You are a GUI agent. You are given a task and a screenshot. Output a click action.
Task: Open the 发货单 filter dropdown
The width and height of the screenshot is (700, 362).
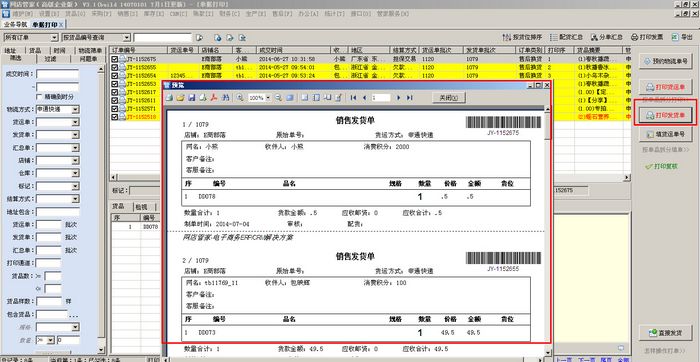coord(75,135)
